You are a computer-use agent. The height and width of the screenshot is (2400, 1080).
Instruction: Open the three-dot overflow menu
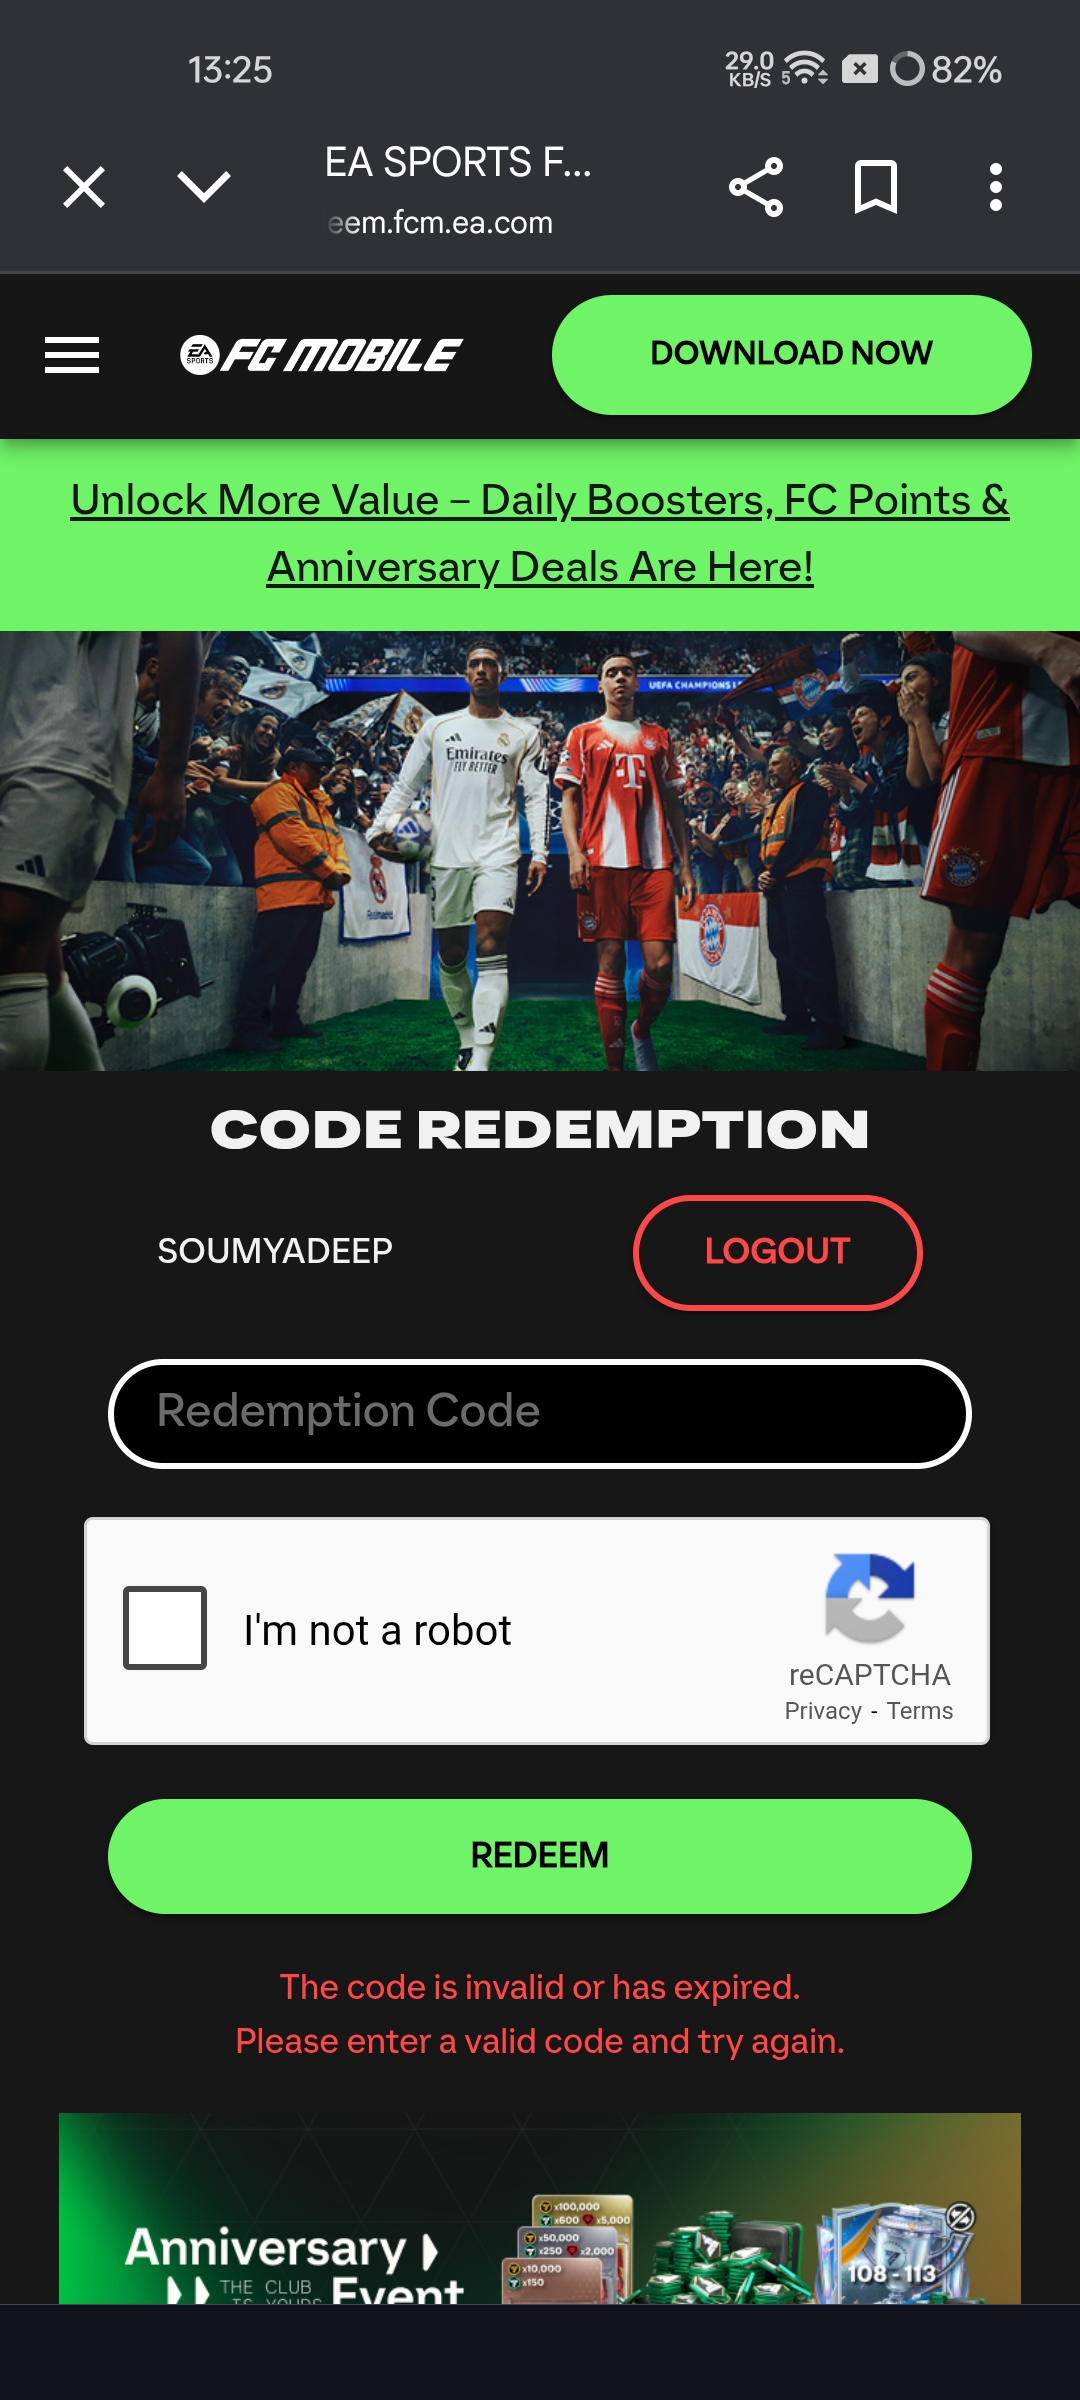995,187
